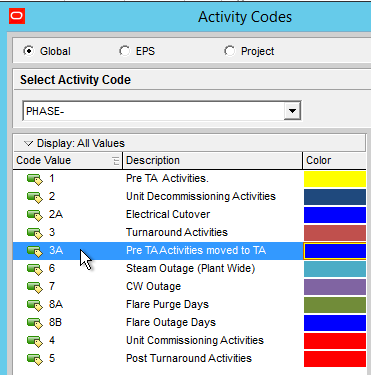Click the tag icon for code 8A
371x375 pixels.
[x=35, y=305]
